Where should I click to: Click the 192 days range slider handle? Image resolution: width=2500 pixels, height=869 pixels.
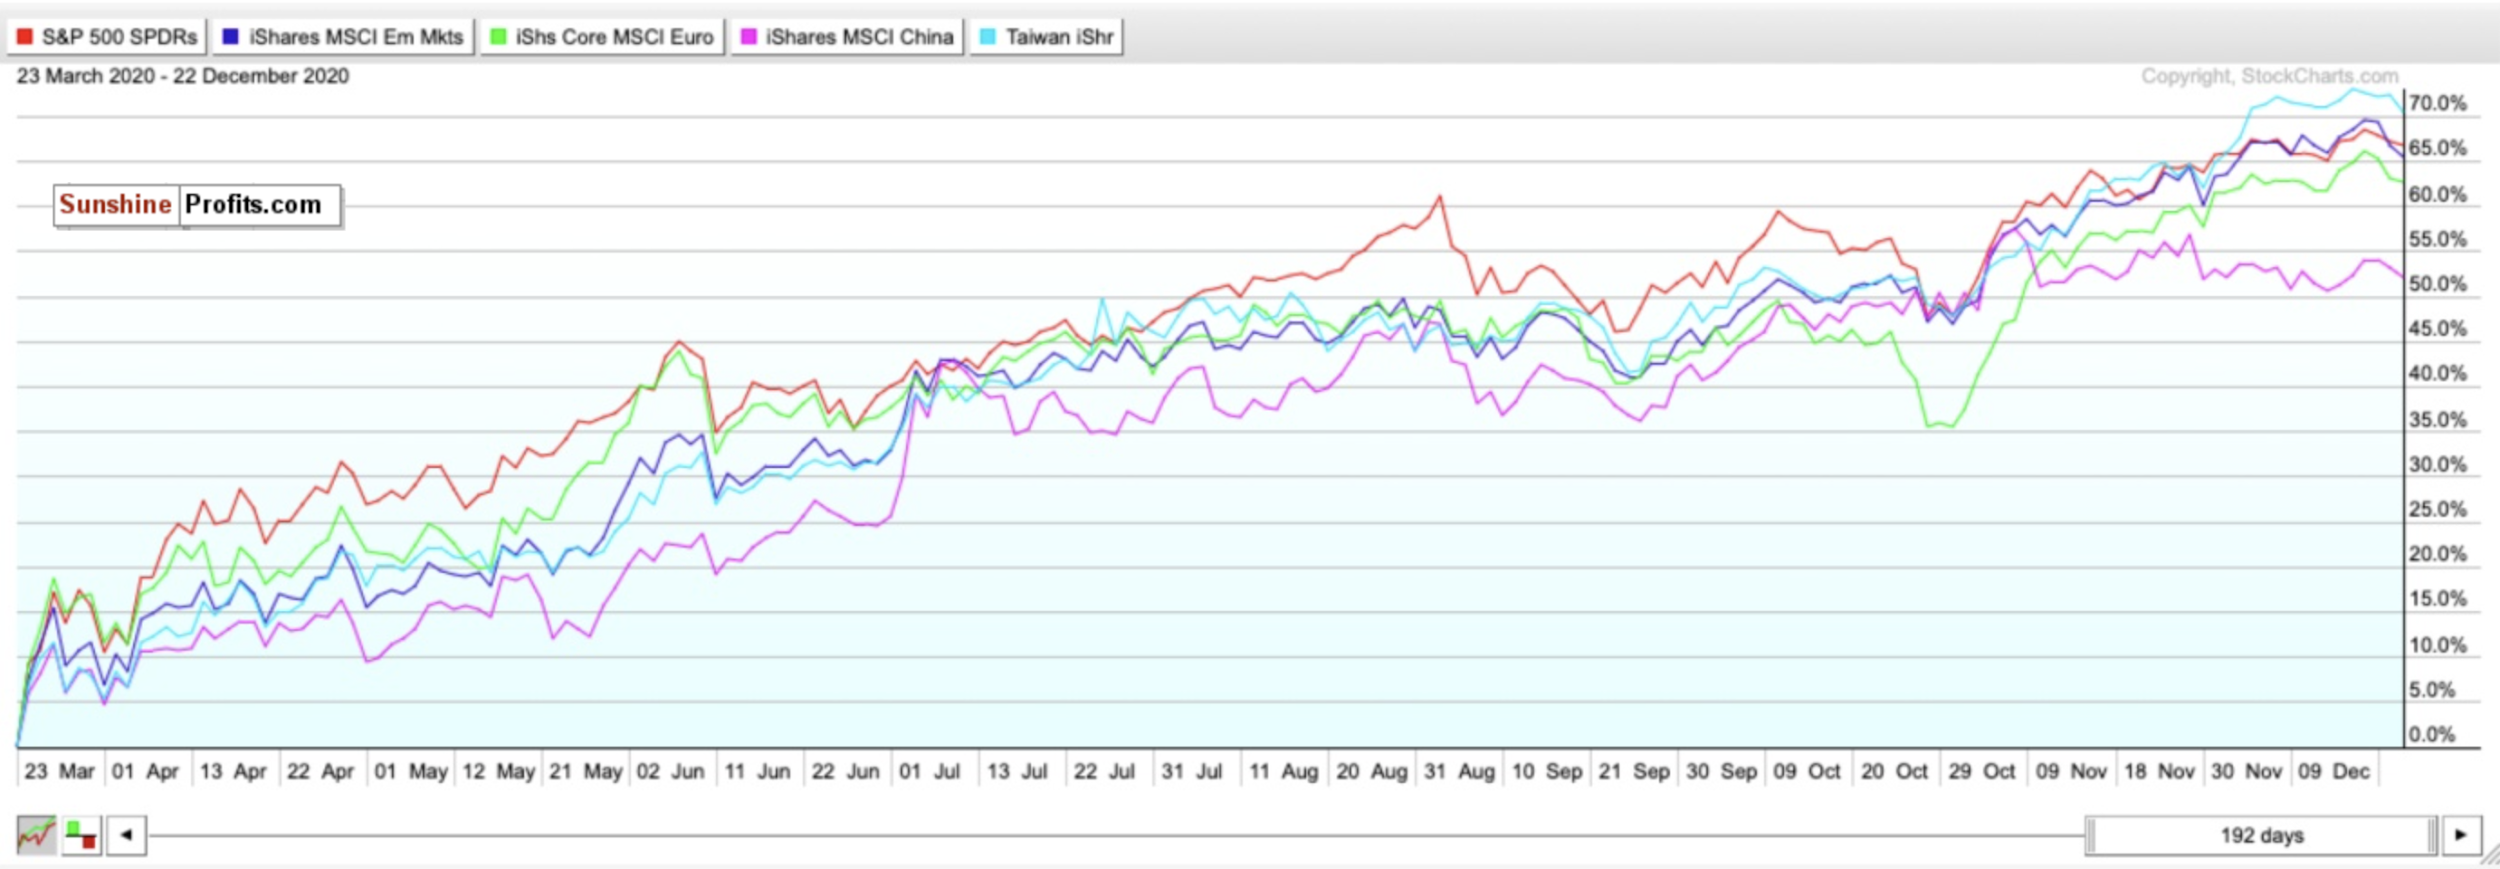[x=2262, y=835]
